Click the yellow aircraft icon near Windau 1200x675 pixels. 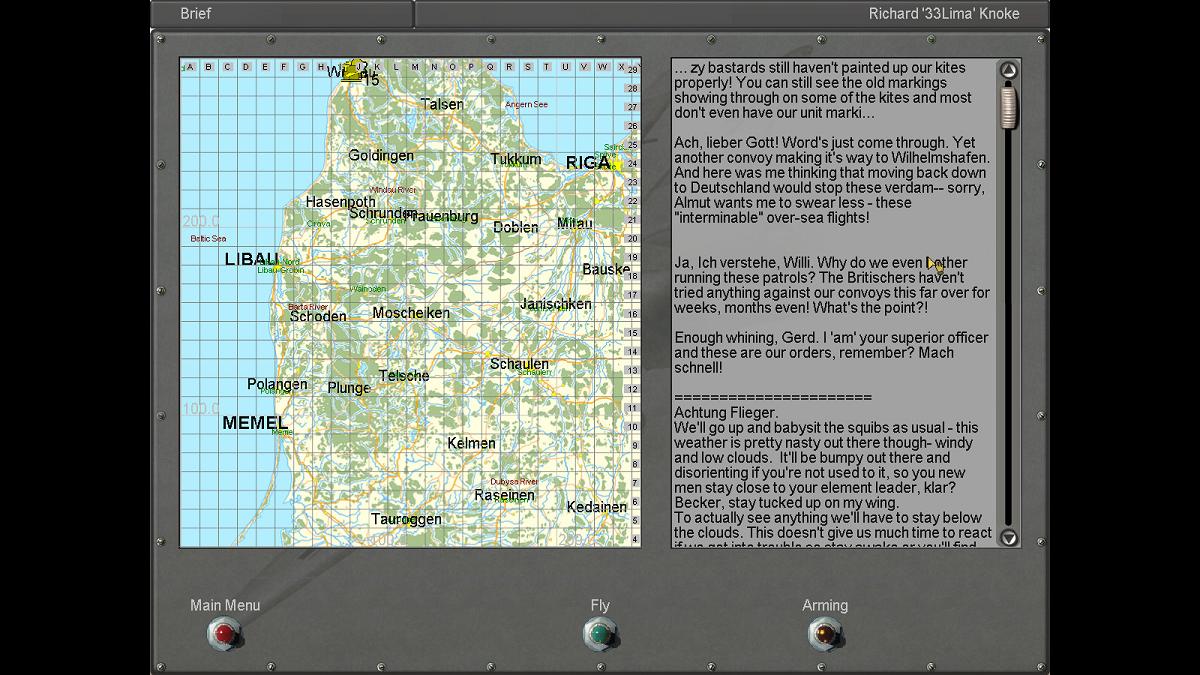pyautogui.click(x=353, y=71)
